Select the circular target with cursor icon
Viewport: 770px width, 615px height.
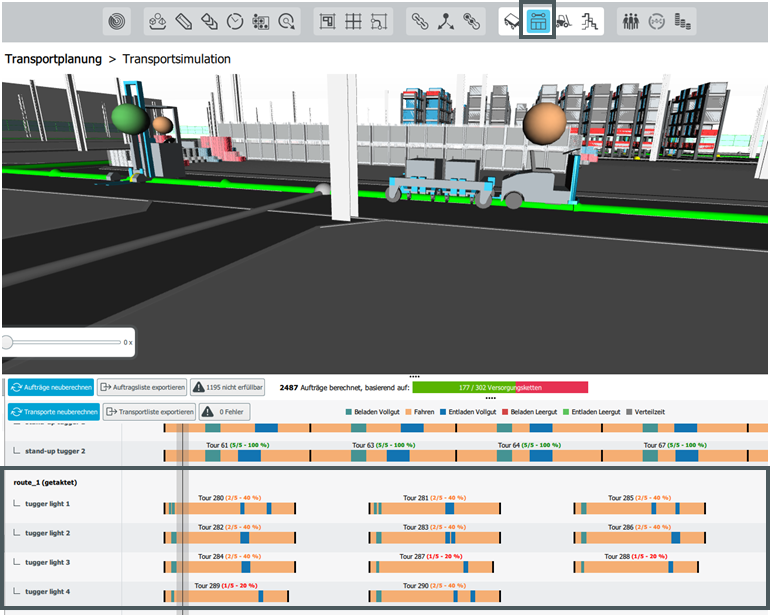click(286, 22)
